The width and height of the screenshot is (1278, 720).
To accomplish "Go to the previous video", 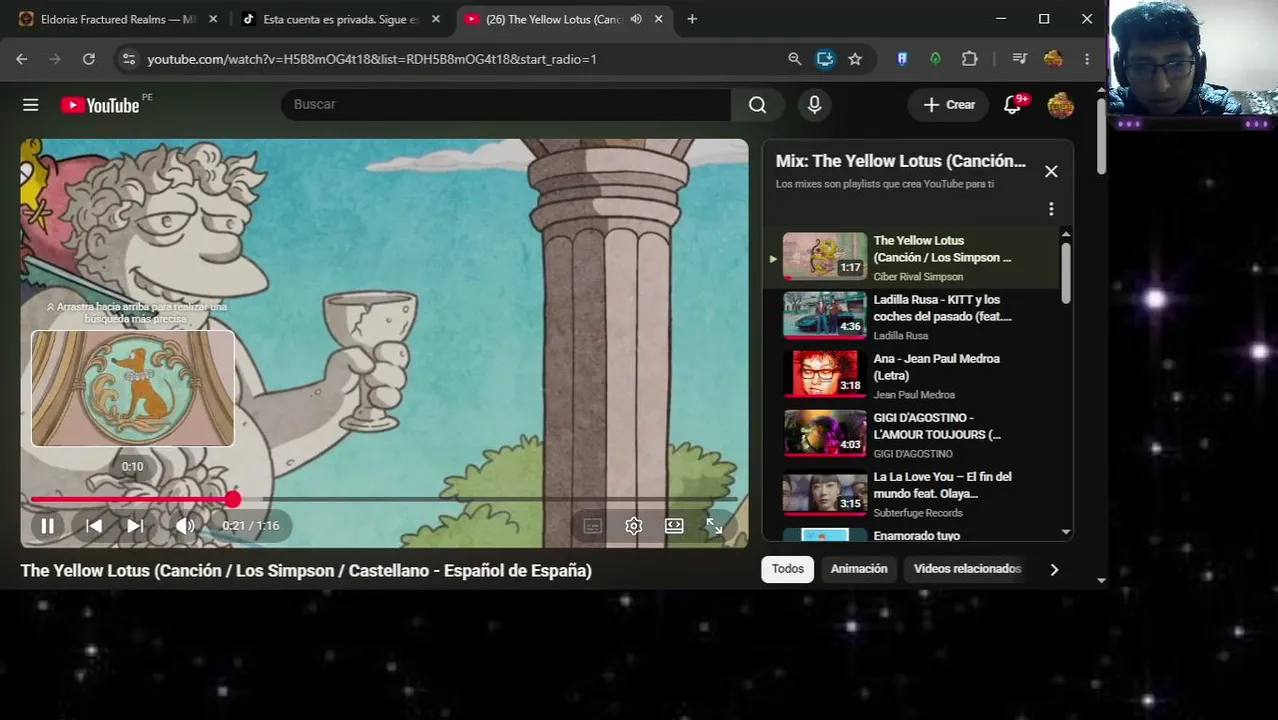I will coord(93,526).
